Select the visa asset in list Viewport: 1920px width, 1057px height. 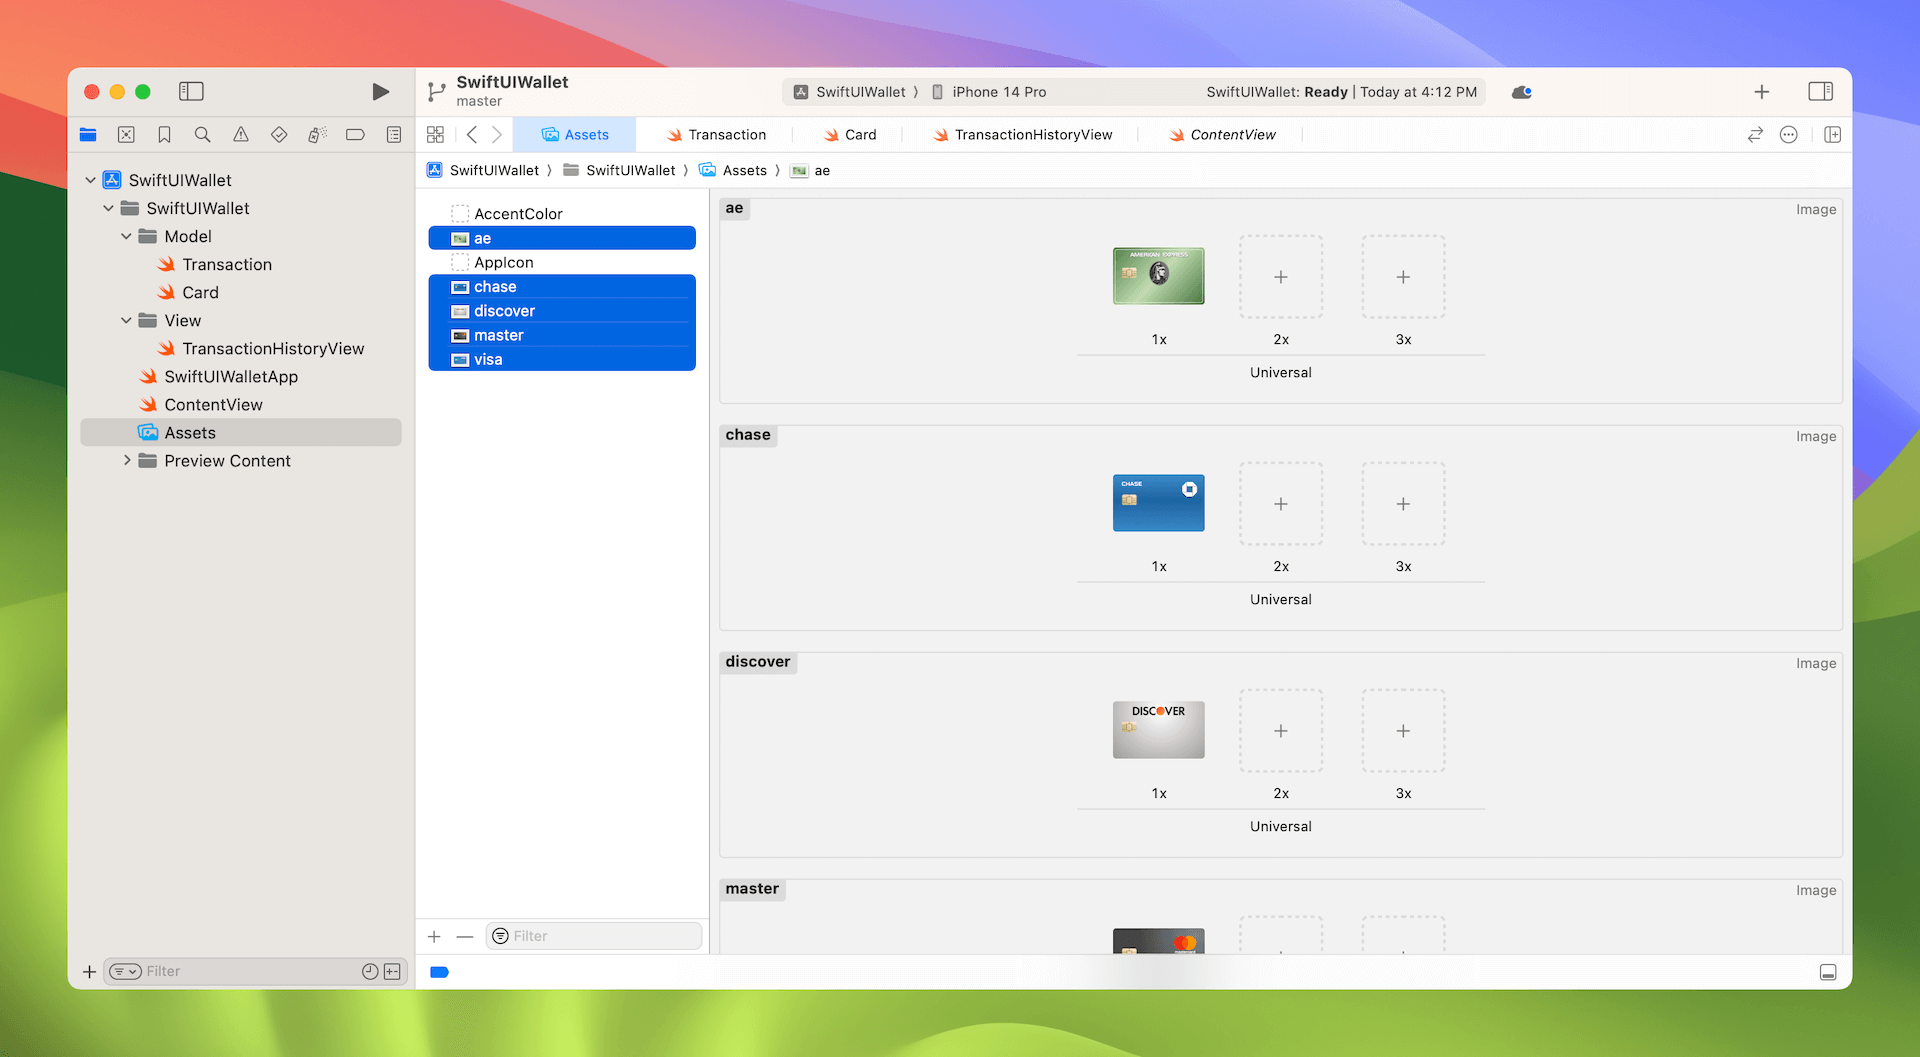pyautogui.click(x=562, y=359)
